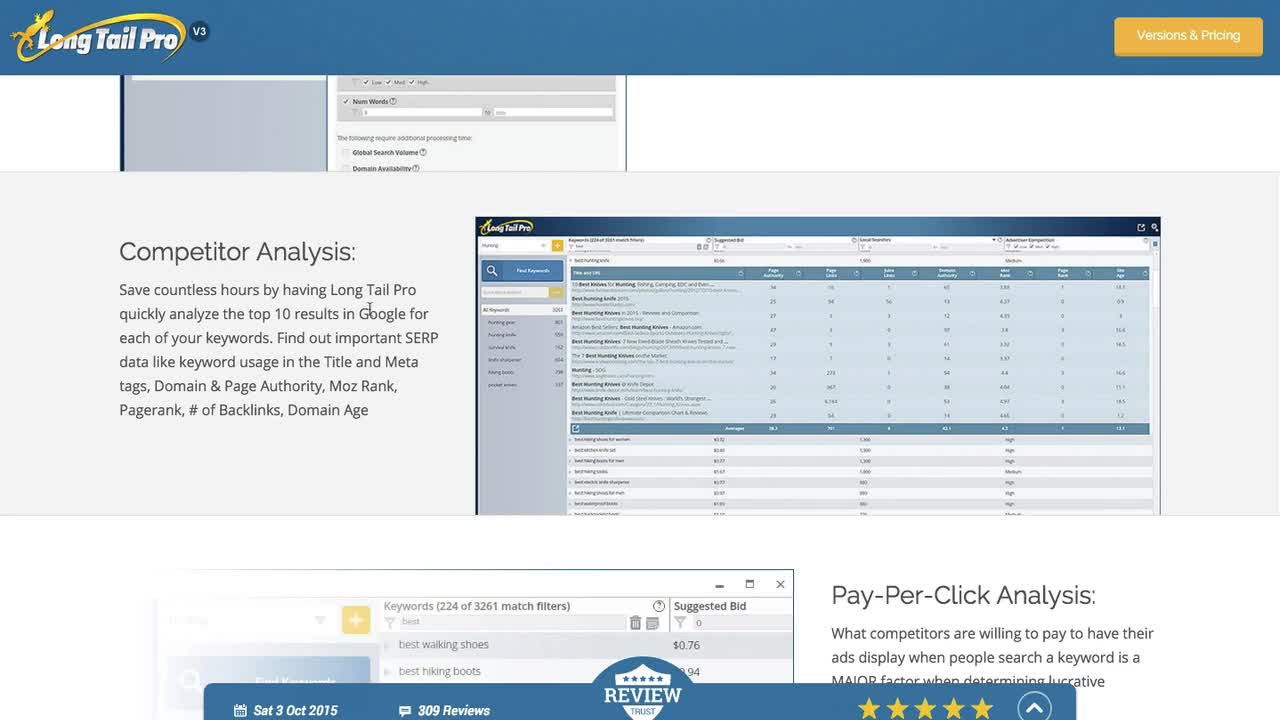This screenshot has height=720, width=1280.
Task: Toggle the High competition checkbox
Action: pos(412,82)
